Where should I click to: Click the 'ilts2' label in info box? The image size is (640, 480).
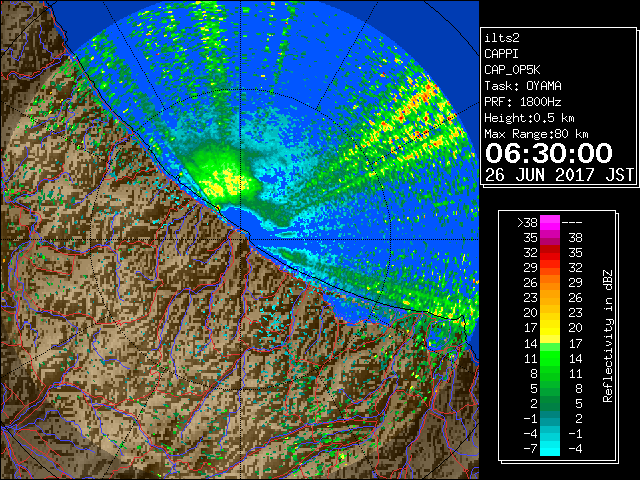[502, 38]
